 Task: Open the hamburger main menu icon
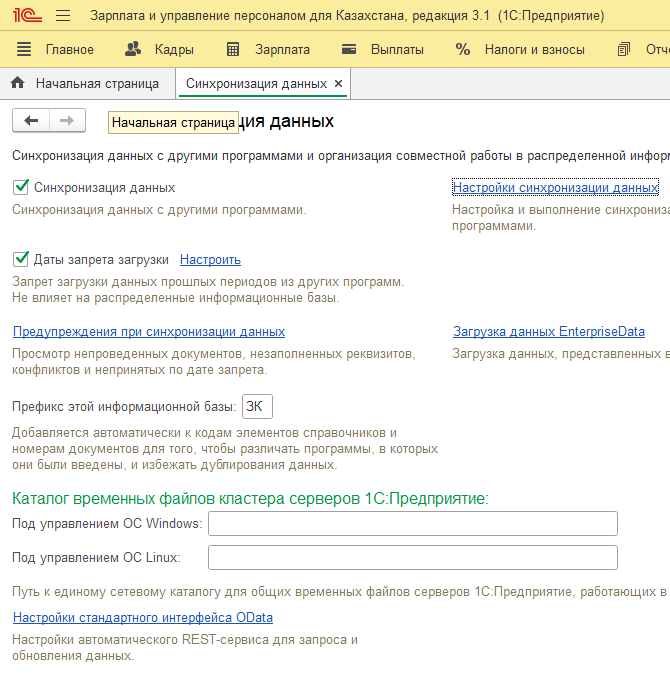tap(63, 17)
